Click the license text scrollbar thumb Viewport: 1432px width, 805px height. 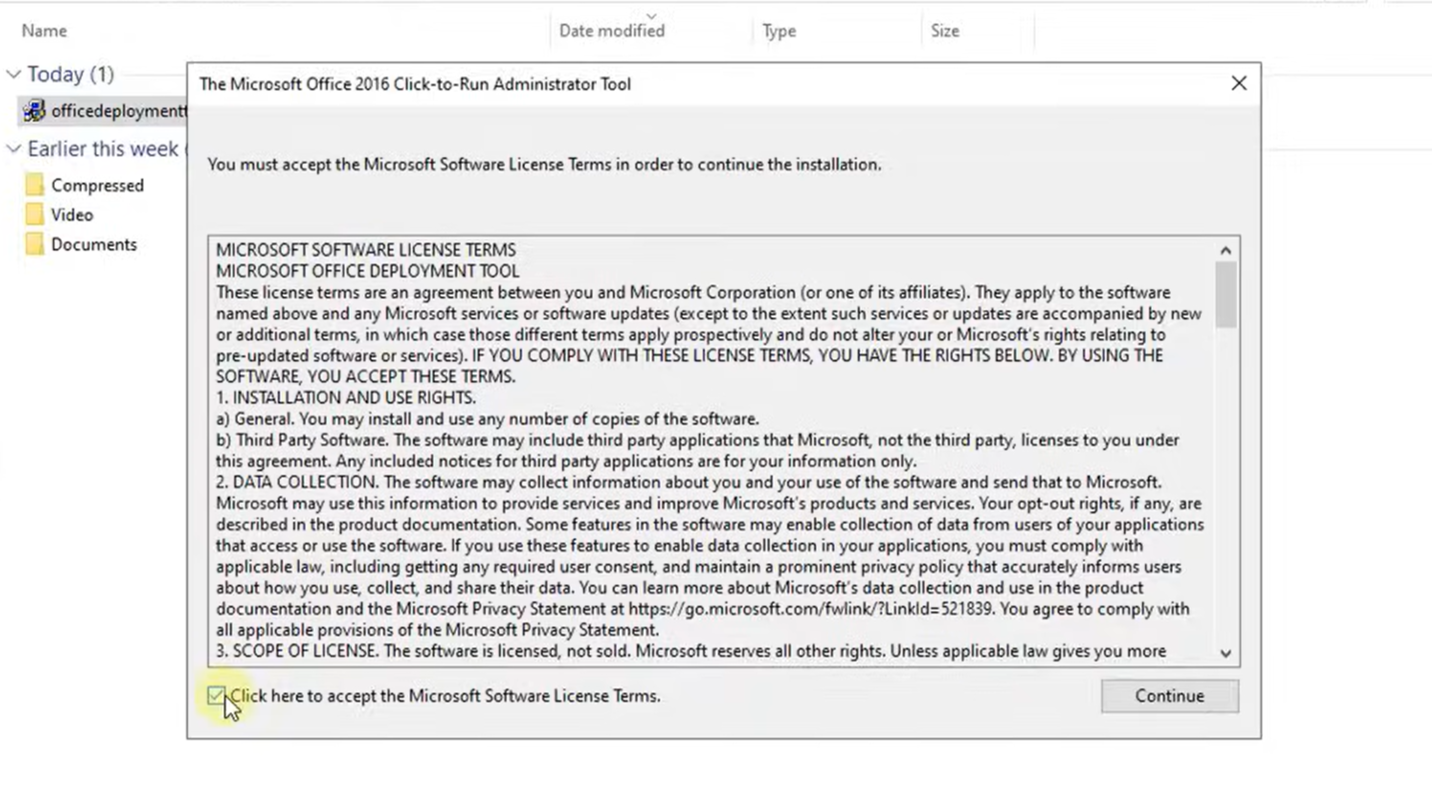tap(1225, 295)
